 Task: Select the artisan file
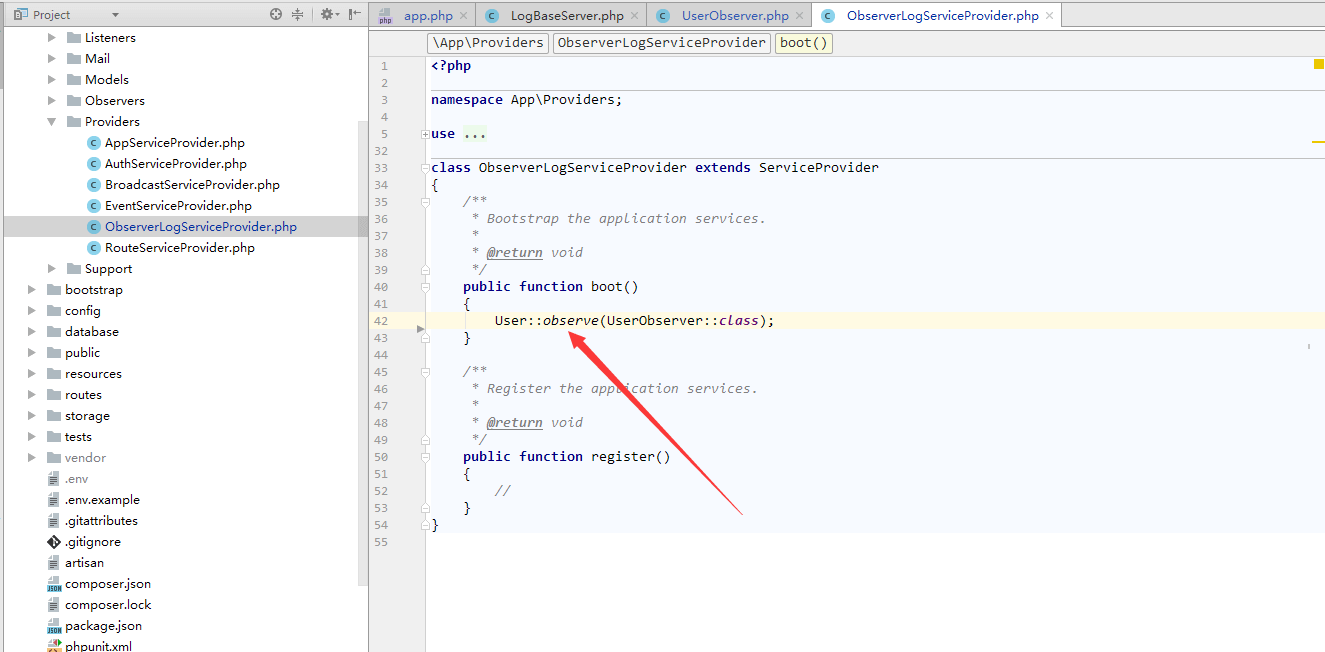(84, 562)
